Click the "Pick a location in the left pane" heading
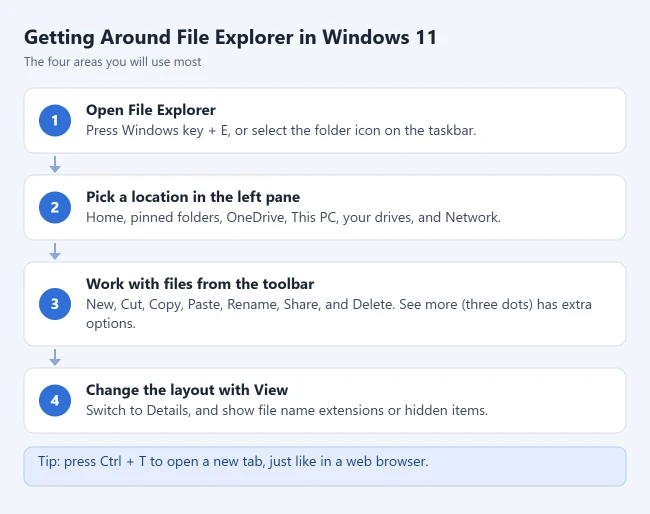The width and height of the screenshot is (650, 514). click(x=193, y=197)
